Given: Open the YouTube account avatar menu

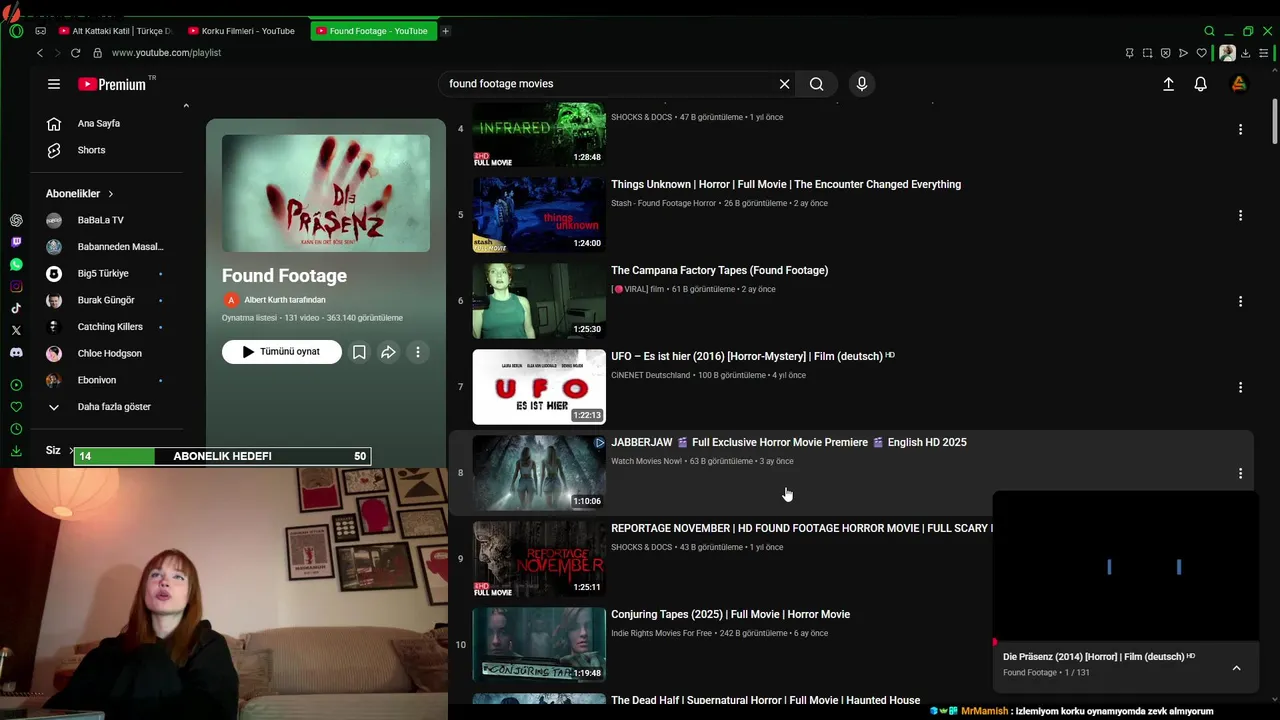Looking at the screenshot, I should (1239, 84).
